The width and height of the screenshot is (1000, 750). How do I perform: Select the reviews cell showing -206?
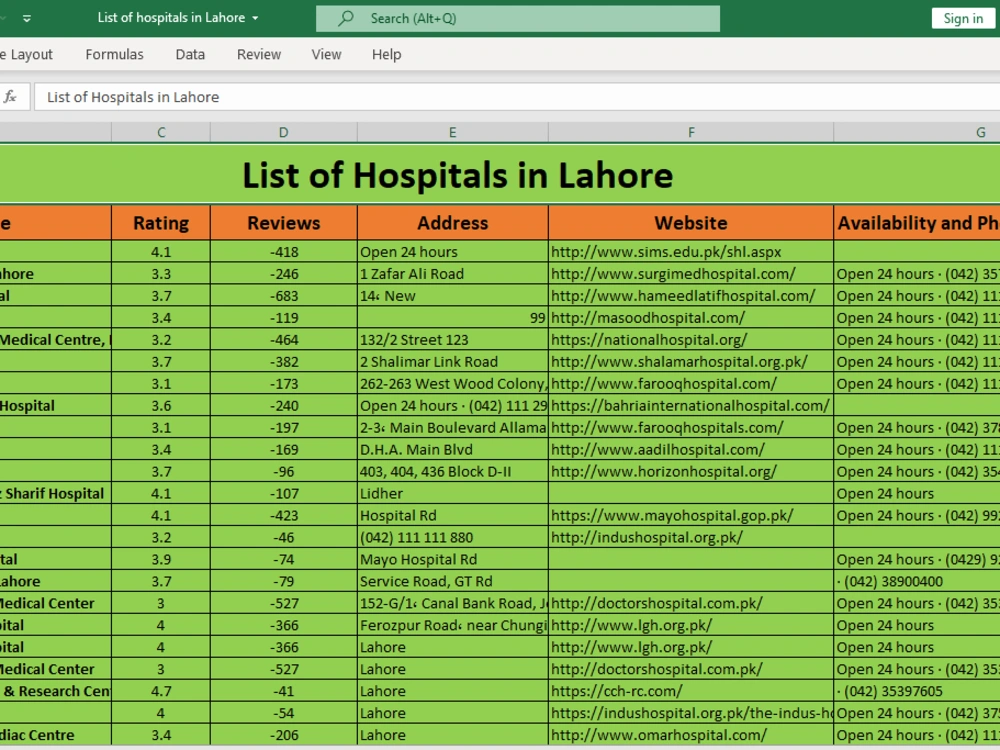click(283, 735)
